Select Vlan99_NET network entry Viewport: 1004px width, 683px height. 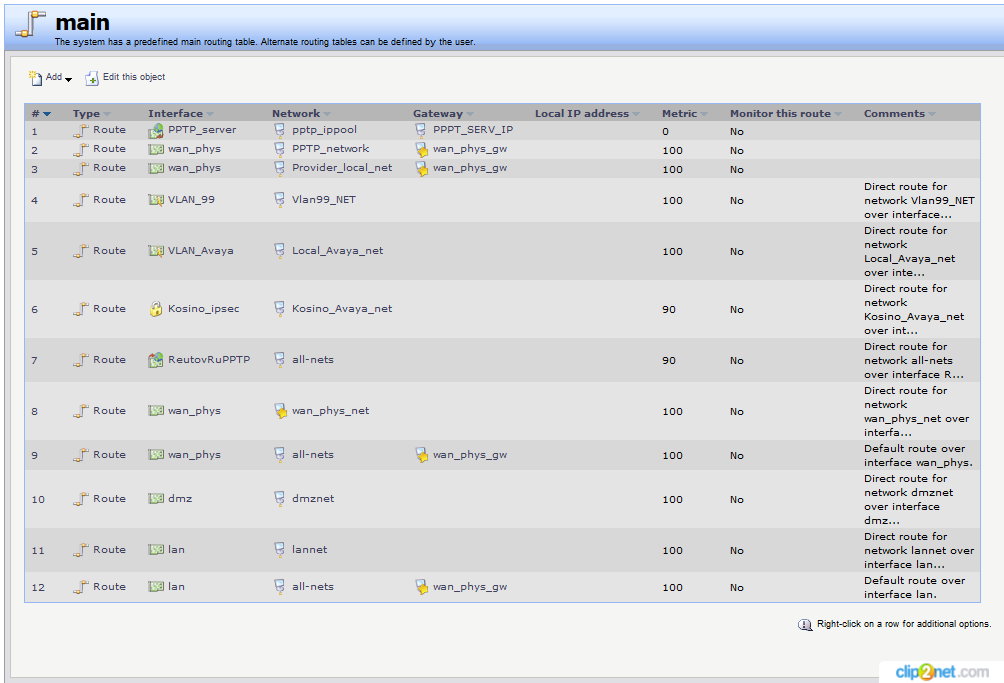(x=323, y=199)
